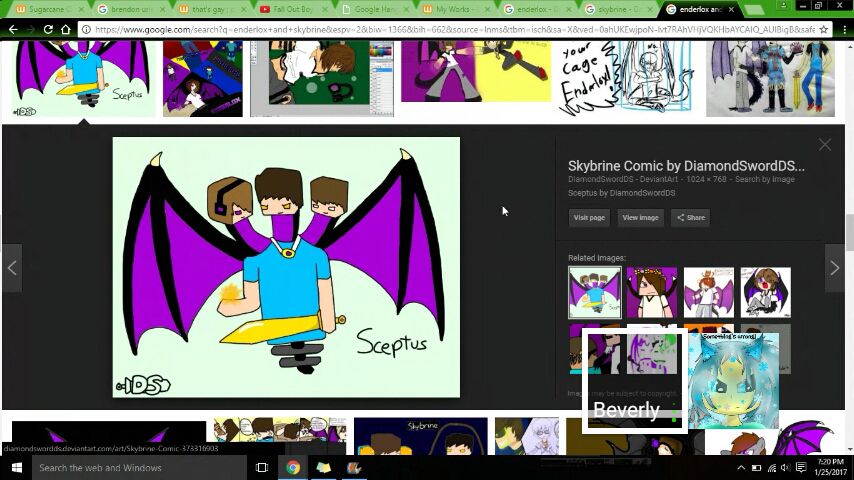This screenshot has height=480, width=854.
Task: Switch to the that's gay tab
Action: pos(210,9)
